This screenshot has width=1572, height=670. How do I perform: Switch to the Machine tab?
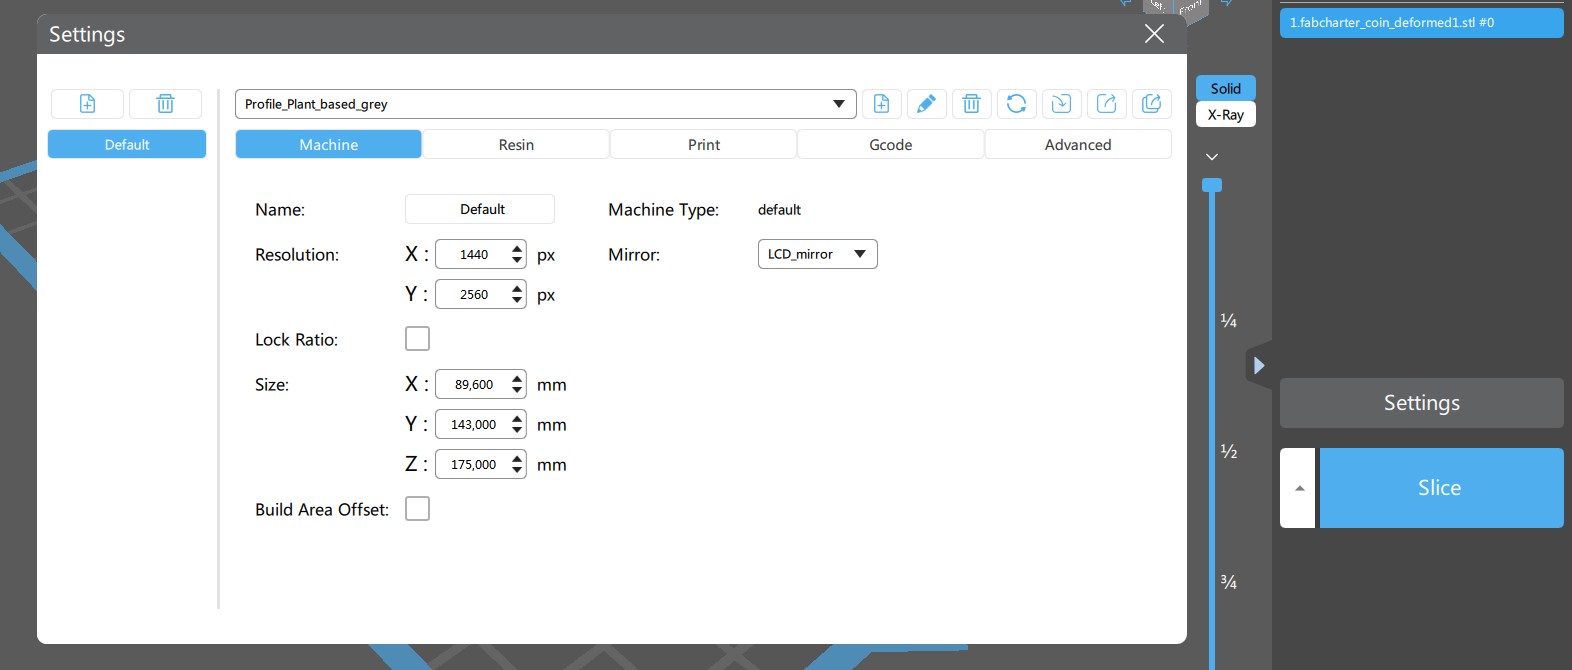pos(328,144)
